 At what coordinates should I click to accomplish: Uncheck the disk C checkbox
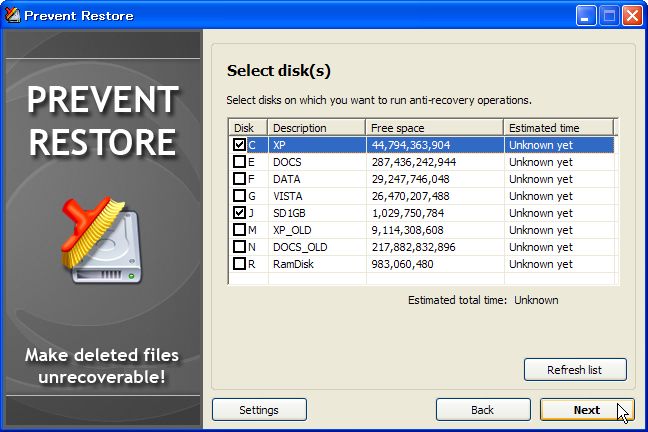click(x=239, y=145)
